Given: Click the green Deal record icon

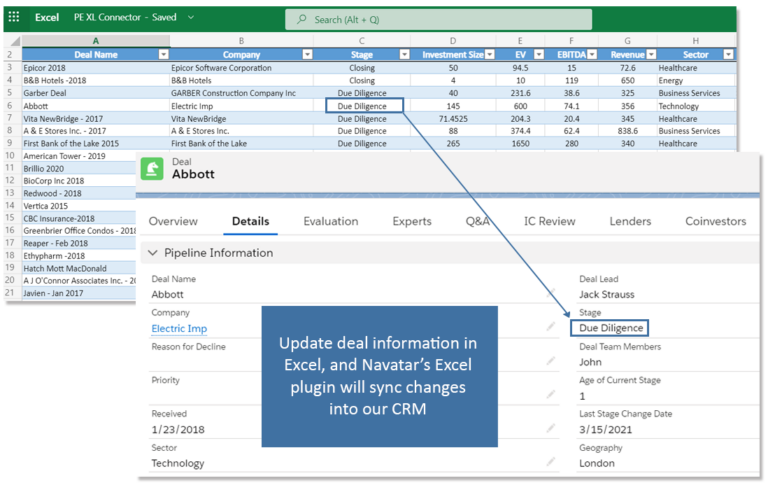Looking at the screenshot, I should coord(152,169).
